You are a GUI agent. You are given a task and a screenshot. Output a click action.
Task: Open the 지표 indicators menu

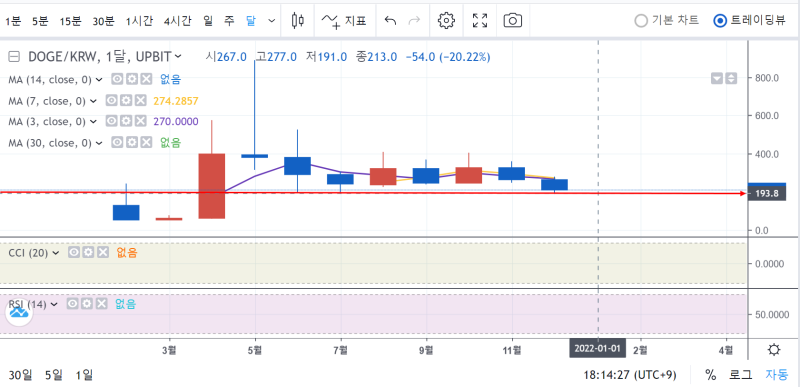pos(344,20)
